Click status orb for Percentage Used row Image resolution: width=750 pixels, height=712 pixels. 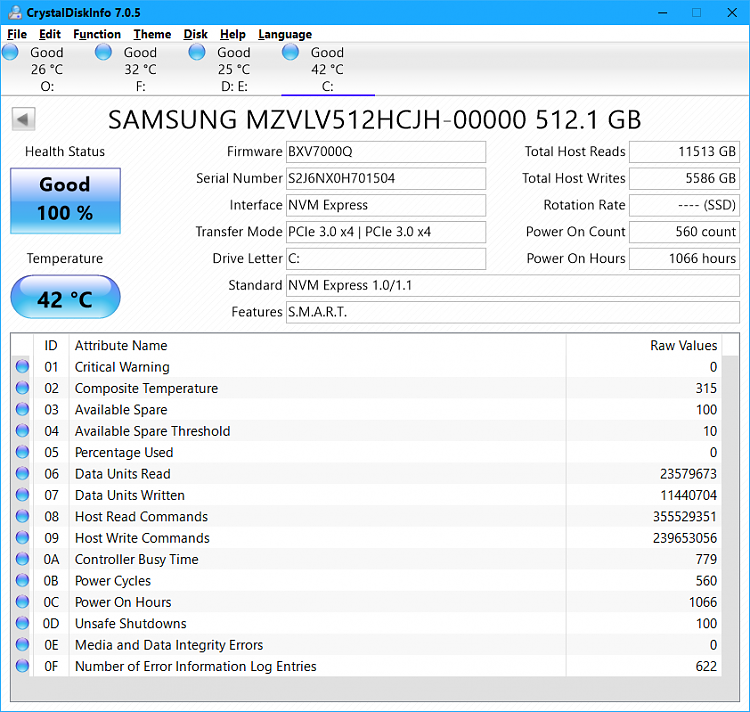[22, 452]
